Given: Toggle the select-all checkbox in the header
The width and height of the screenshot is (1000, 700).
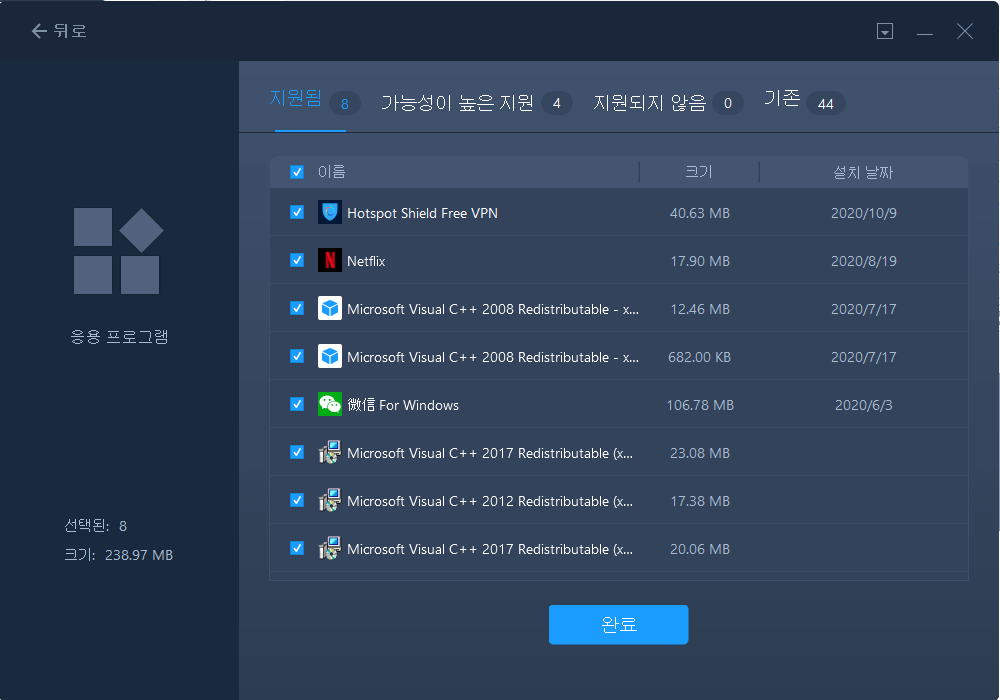Looking at the screenshot, I should click(x=297, y=172).
